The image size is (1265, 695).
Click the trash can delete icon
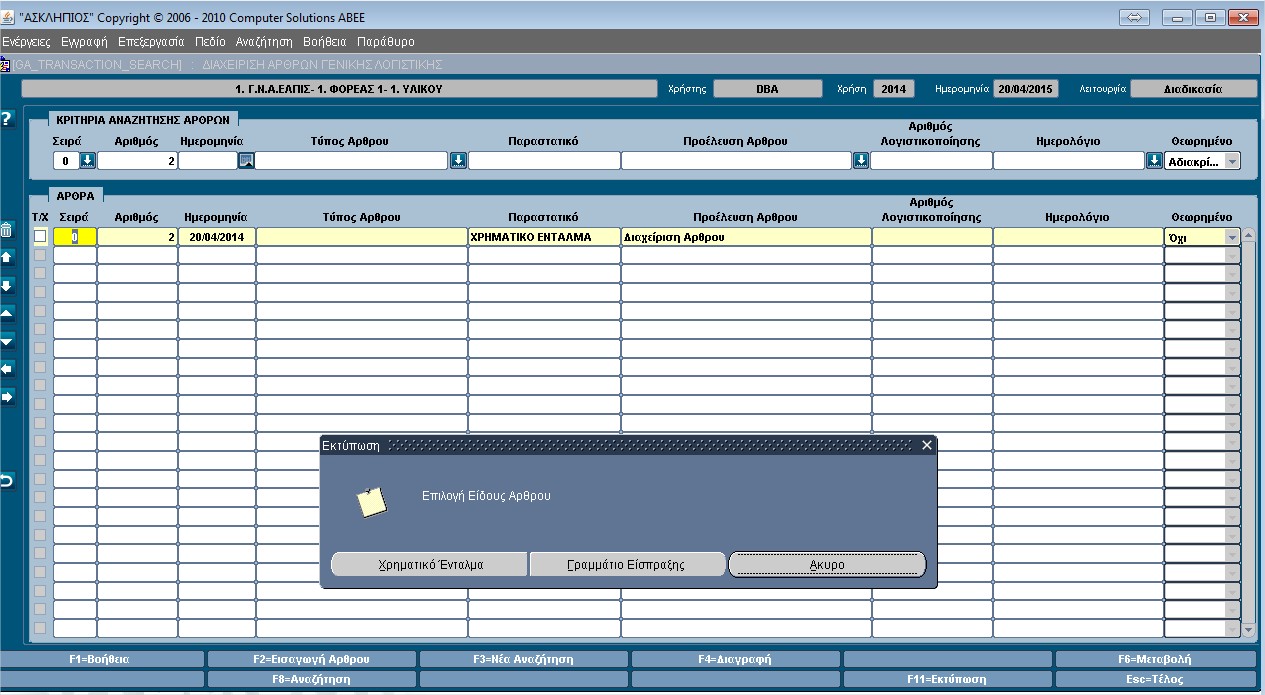(6, 230)
